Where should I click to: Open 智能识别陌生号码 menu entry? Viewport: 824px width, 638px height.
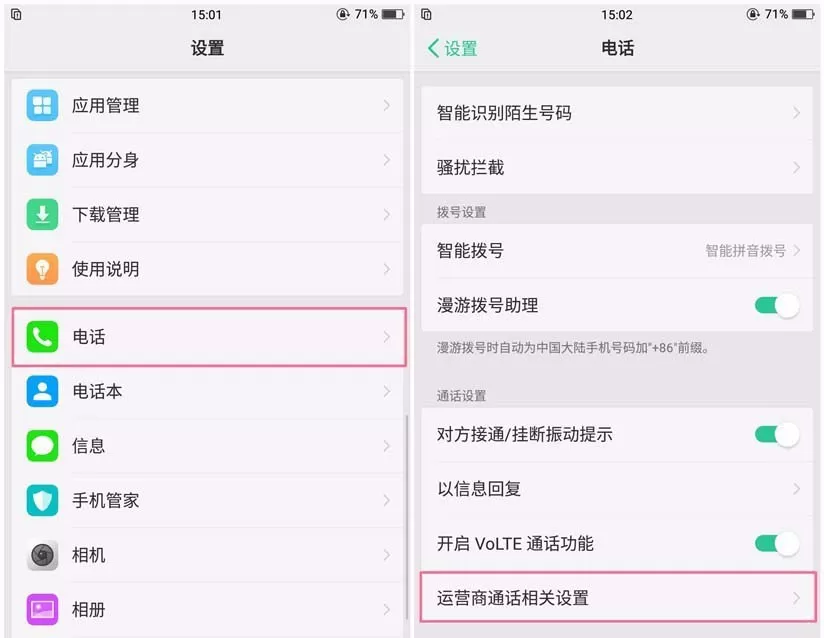pos(617,113)
